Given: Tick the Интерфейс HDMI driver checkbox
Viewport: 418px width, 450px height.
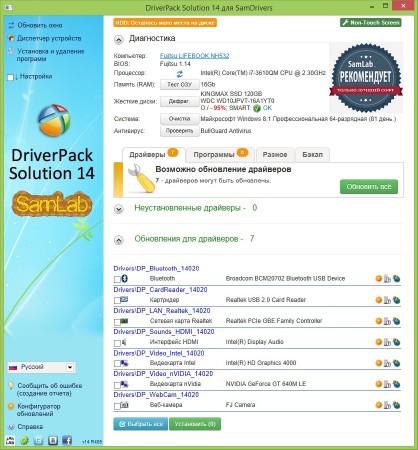Looking at the screenshot, I should [x=117, y=343].
